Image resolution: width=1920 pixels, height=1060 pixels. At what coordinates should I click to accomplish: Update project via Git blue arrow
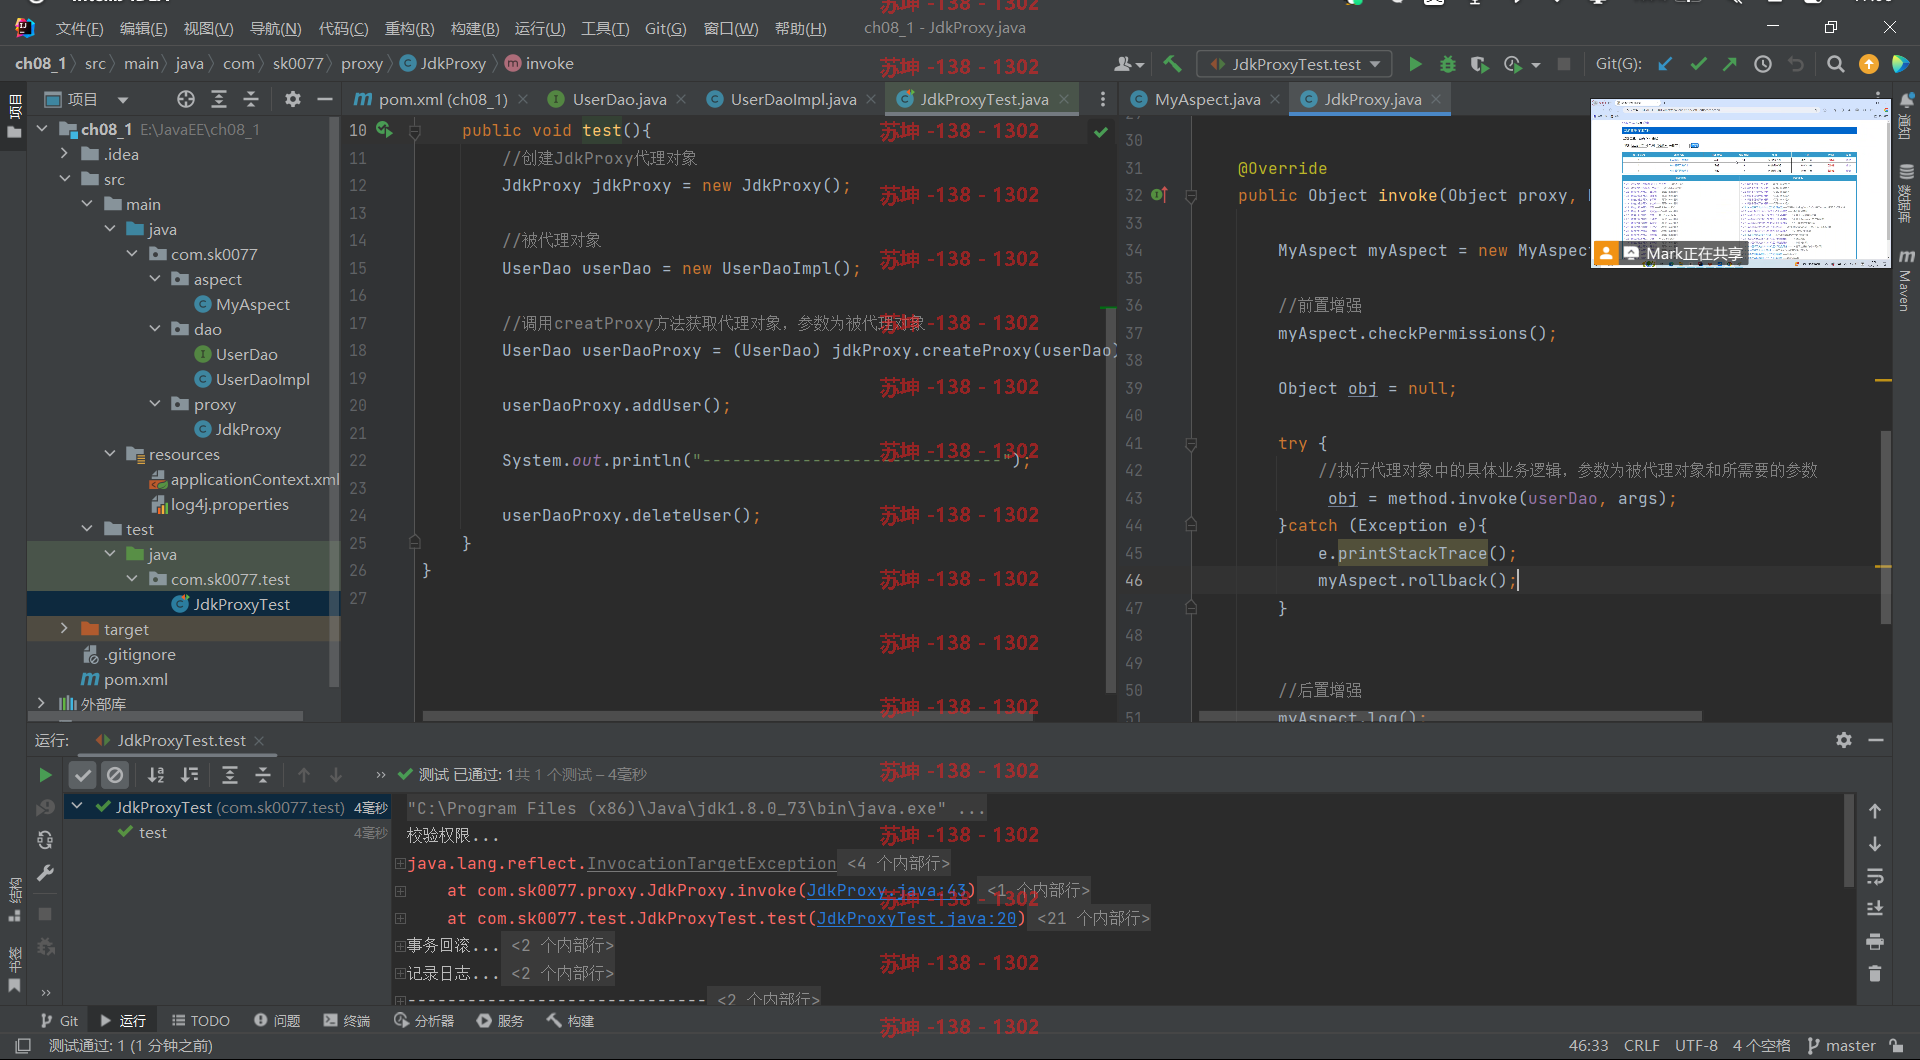[1665, 64]
